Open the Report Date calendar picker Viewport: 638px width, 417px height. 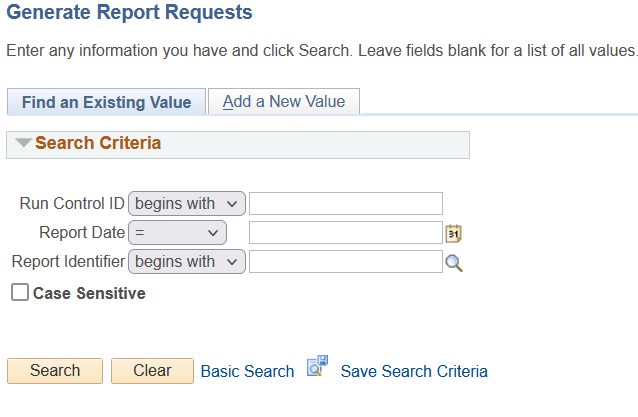[454, 234]
